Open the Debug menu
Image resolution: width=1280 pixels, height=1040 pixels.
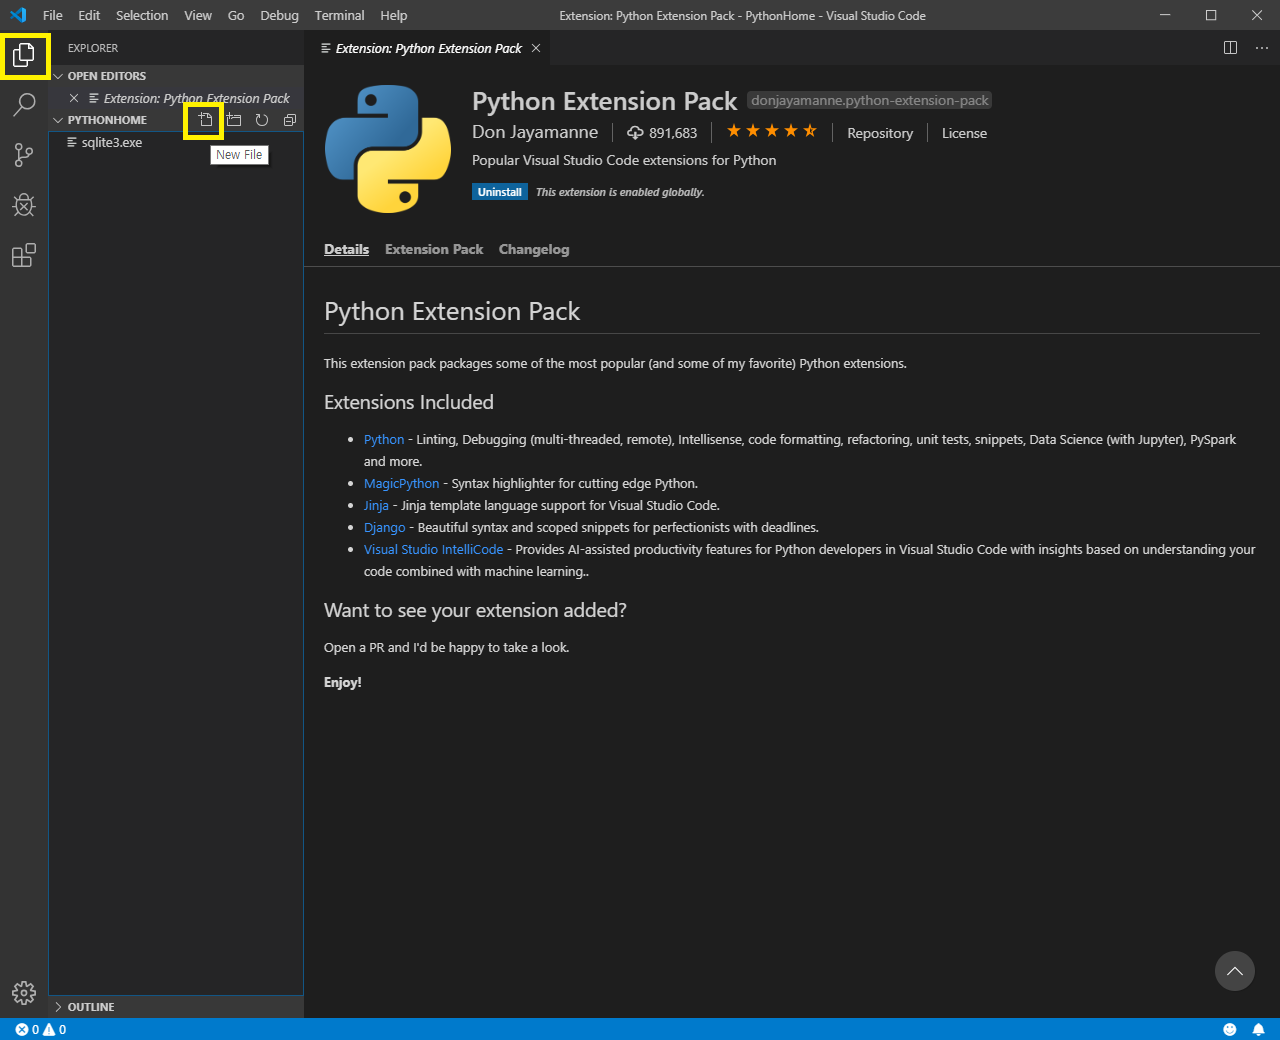tap(280, 15)
